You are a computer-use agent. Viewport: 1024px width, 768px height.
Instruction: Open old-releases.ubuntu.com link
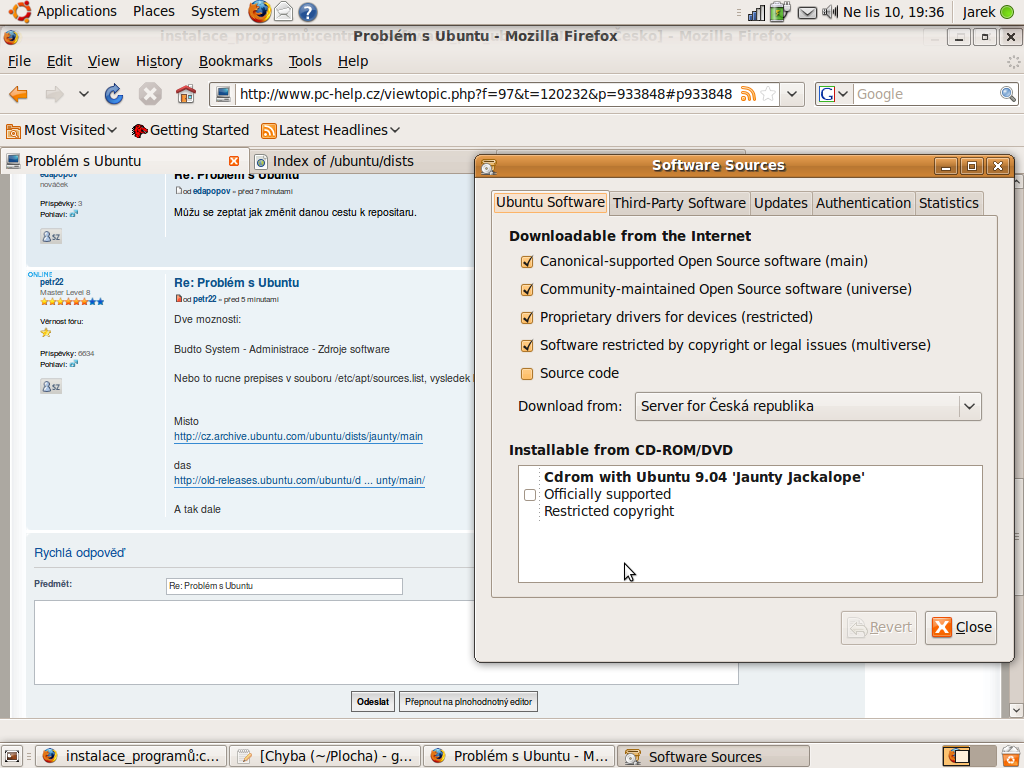(299, 481)
